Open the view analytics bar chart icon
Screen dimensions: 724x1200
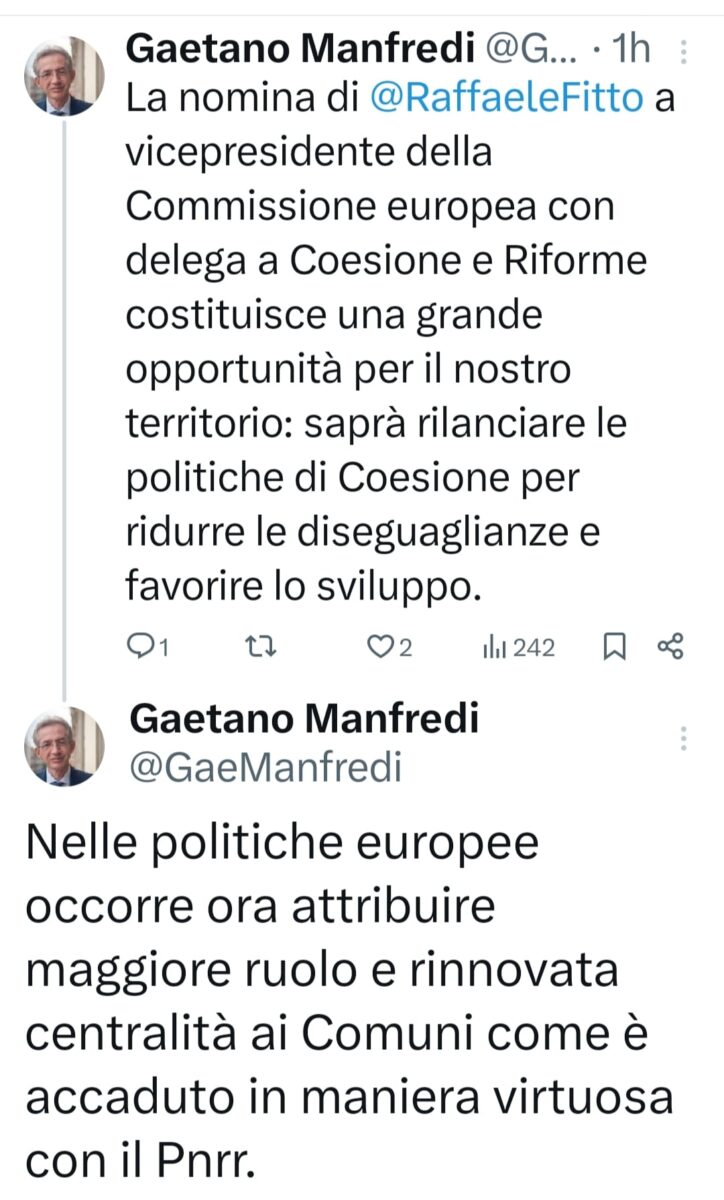(x=493, y=648)
